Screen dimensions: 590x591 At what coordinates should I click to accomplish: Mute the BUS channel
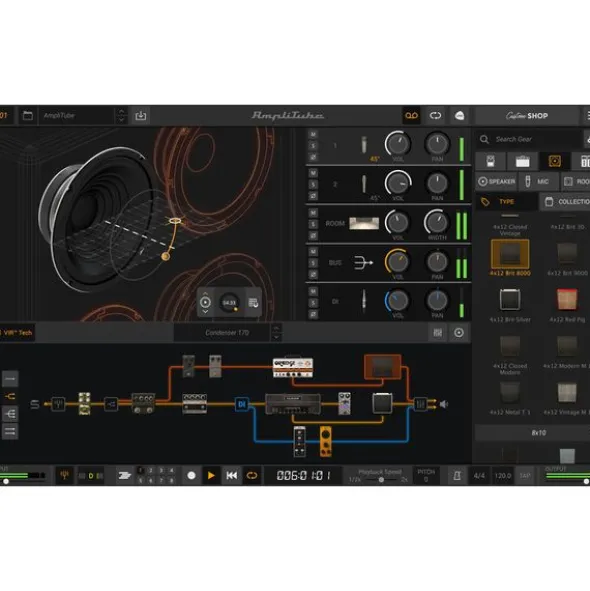(313, 252)
